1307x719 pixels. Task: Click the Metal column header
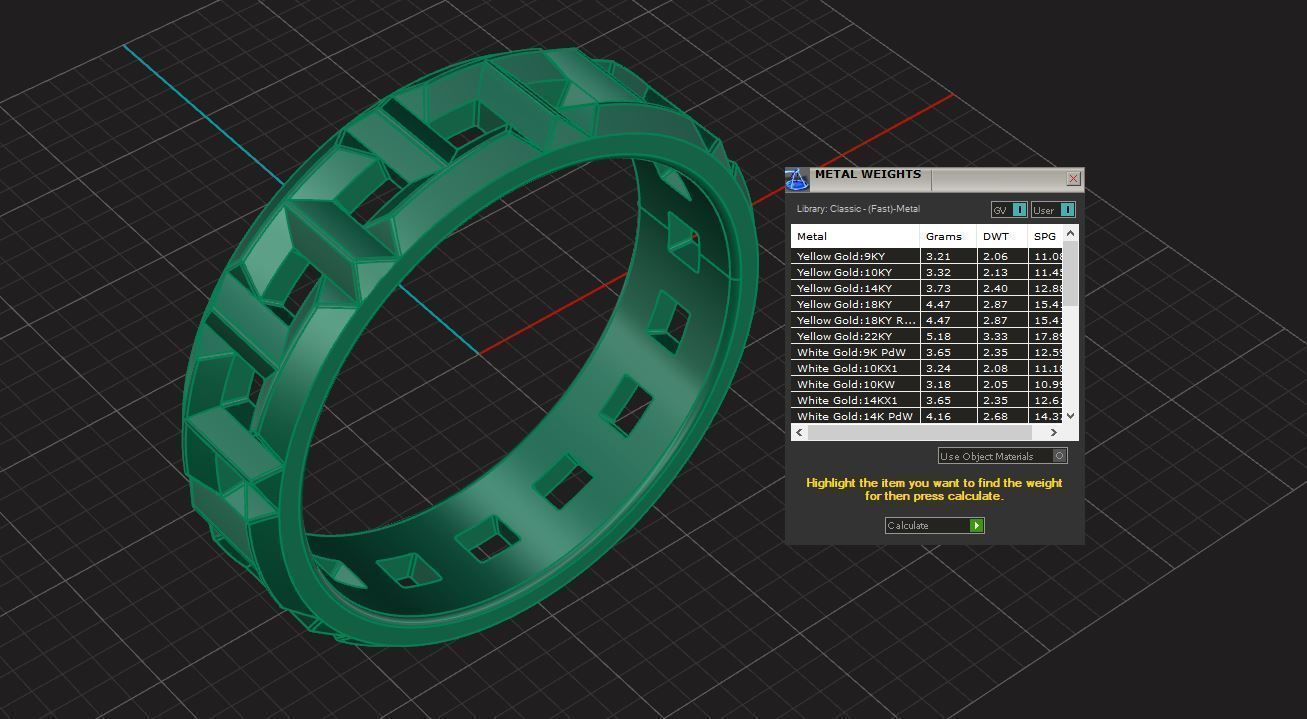point(855,236)
